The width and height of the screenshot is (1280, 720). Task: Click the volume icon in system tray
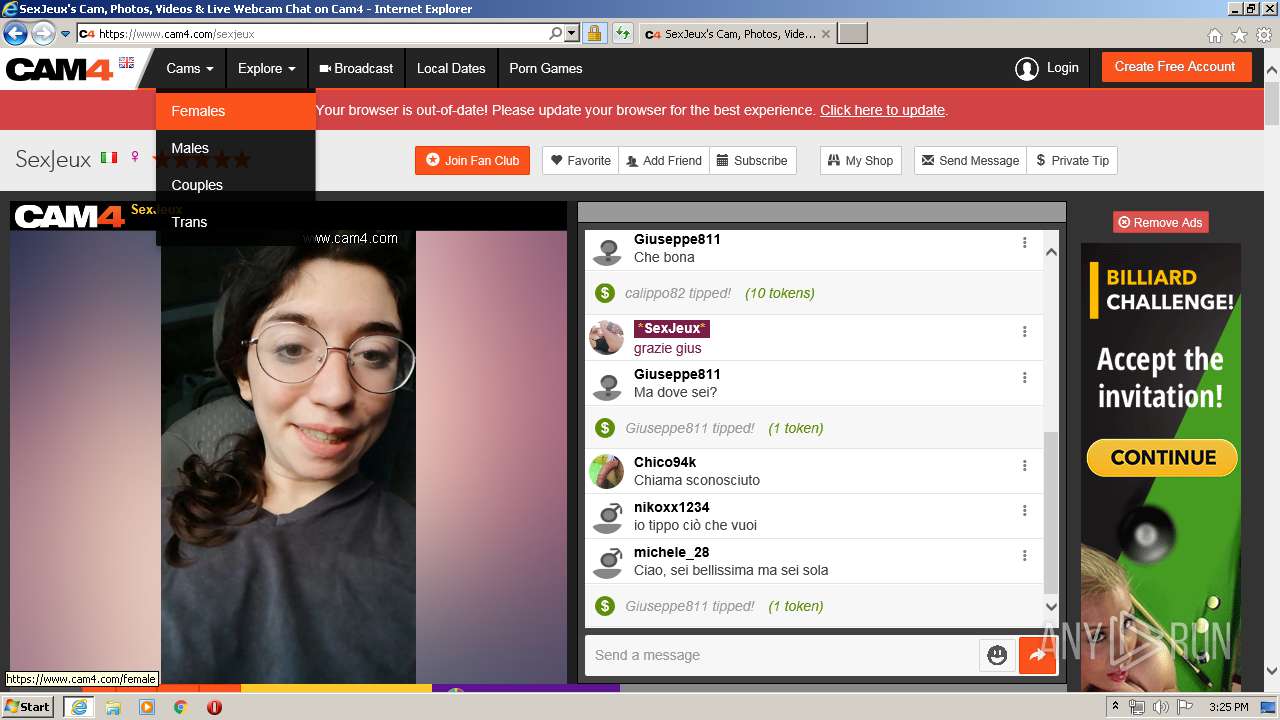coord(1160,707)
